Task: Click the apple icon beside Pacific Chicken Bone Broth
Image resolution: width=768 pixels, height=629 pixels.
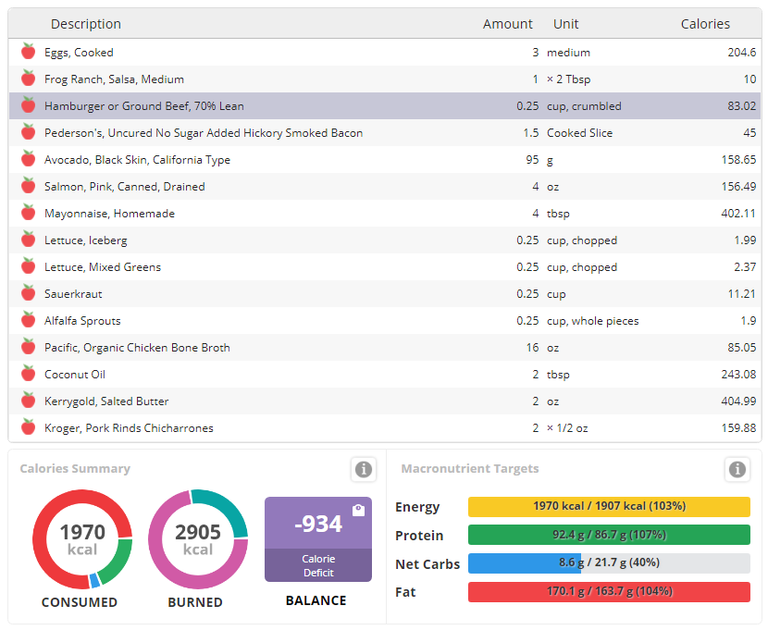Action: [x=28, y=347]
